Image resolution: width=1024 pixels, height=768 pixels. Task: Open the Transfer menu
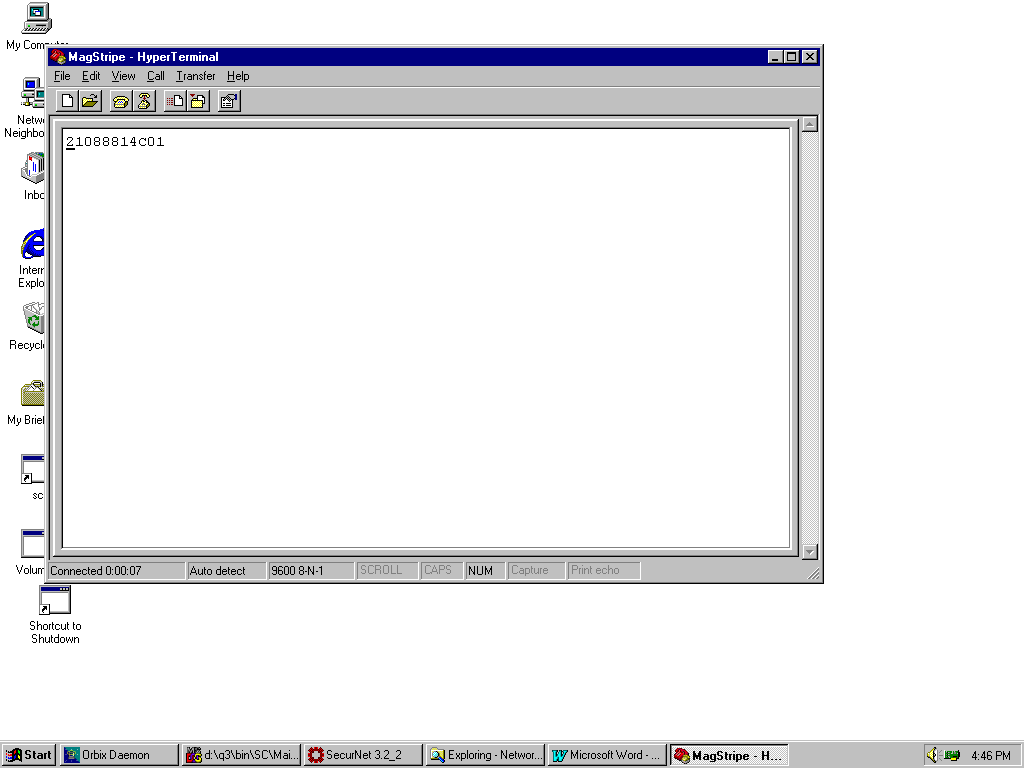click(196, 76)
